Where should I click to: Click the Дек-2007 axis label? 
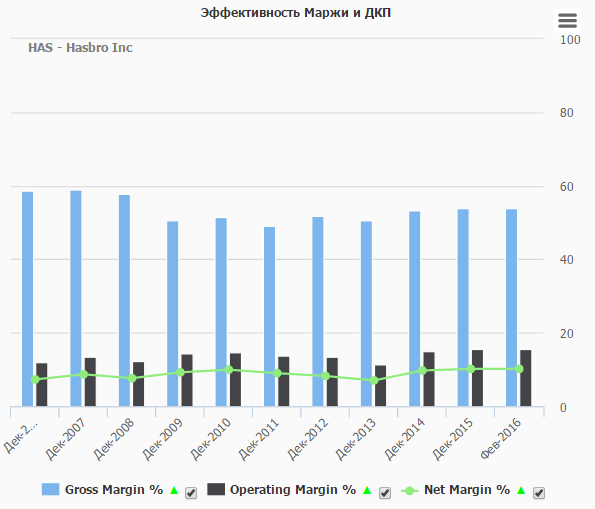66,439
